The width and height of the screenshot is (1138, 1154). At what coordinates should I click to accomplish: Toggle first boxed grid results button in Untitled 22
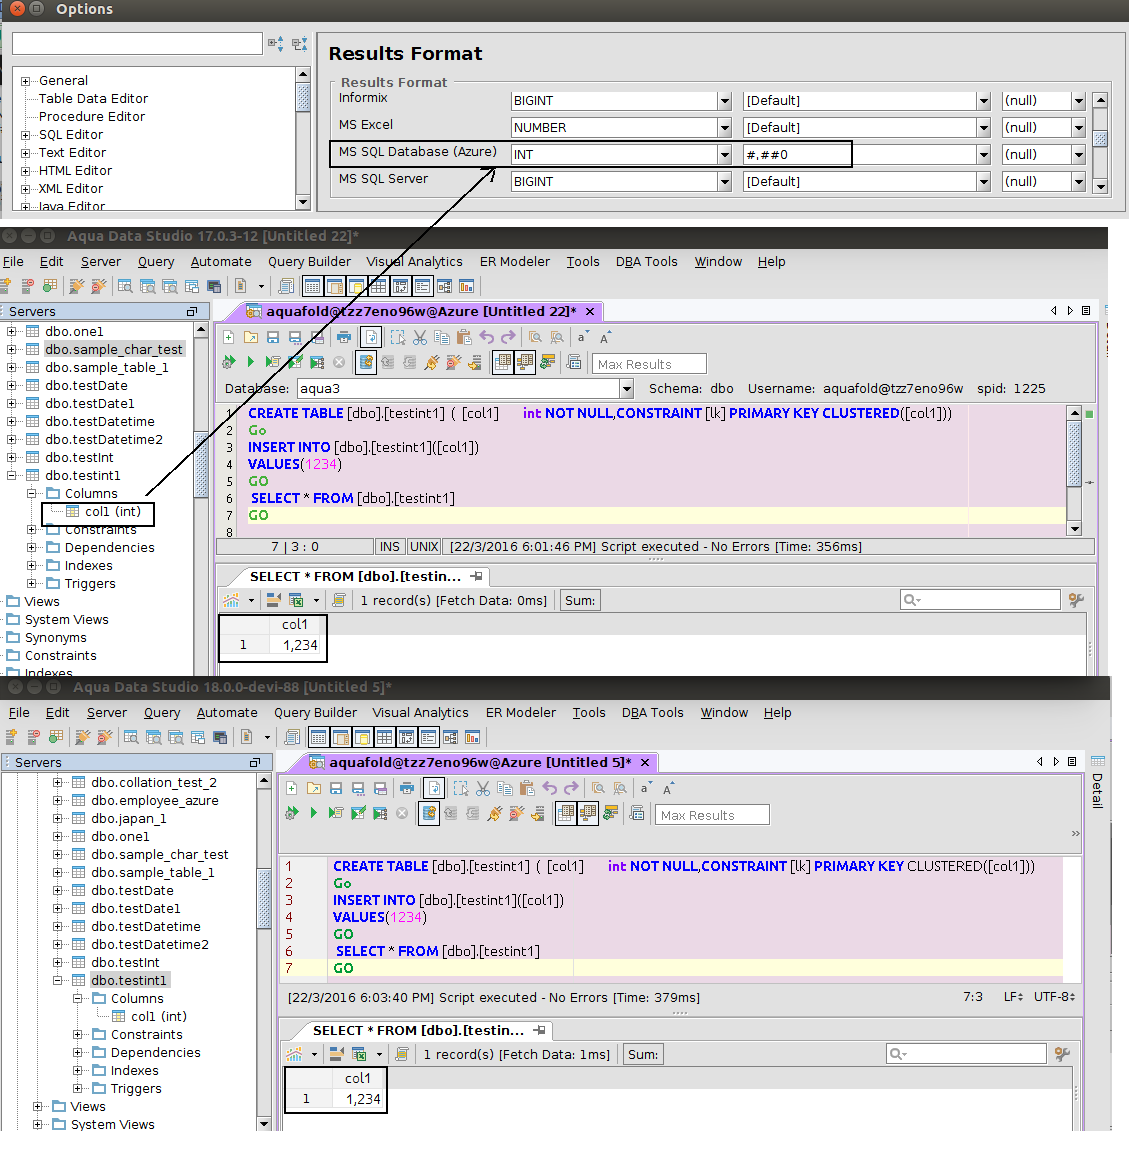coord(503,362)
